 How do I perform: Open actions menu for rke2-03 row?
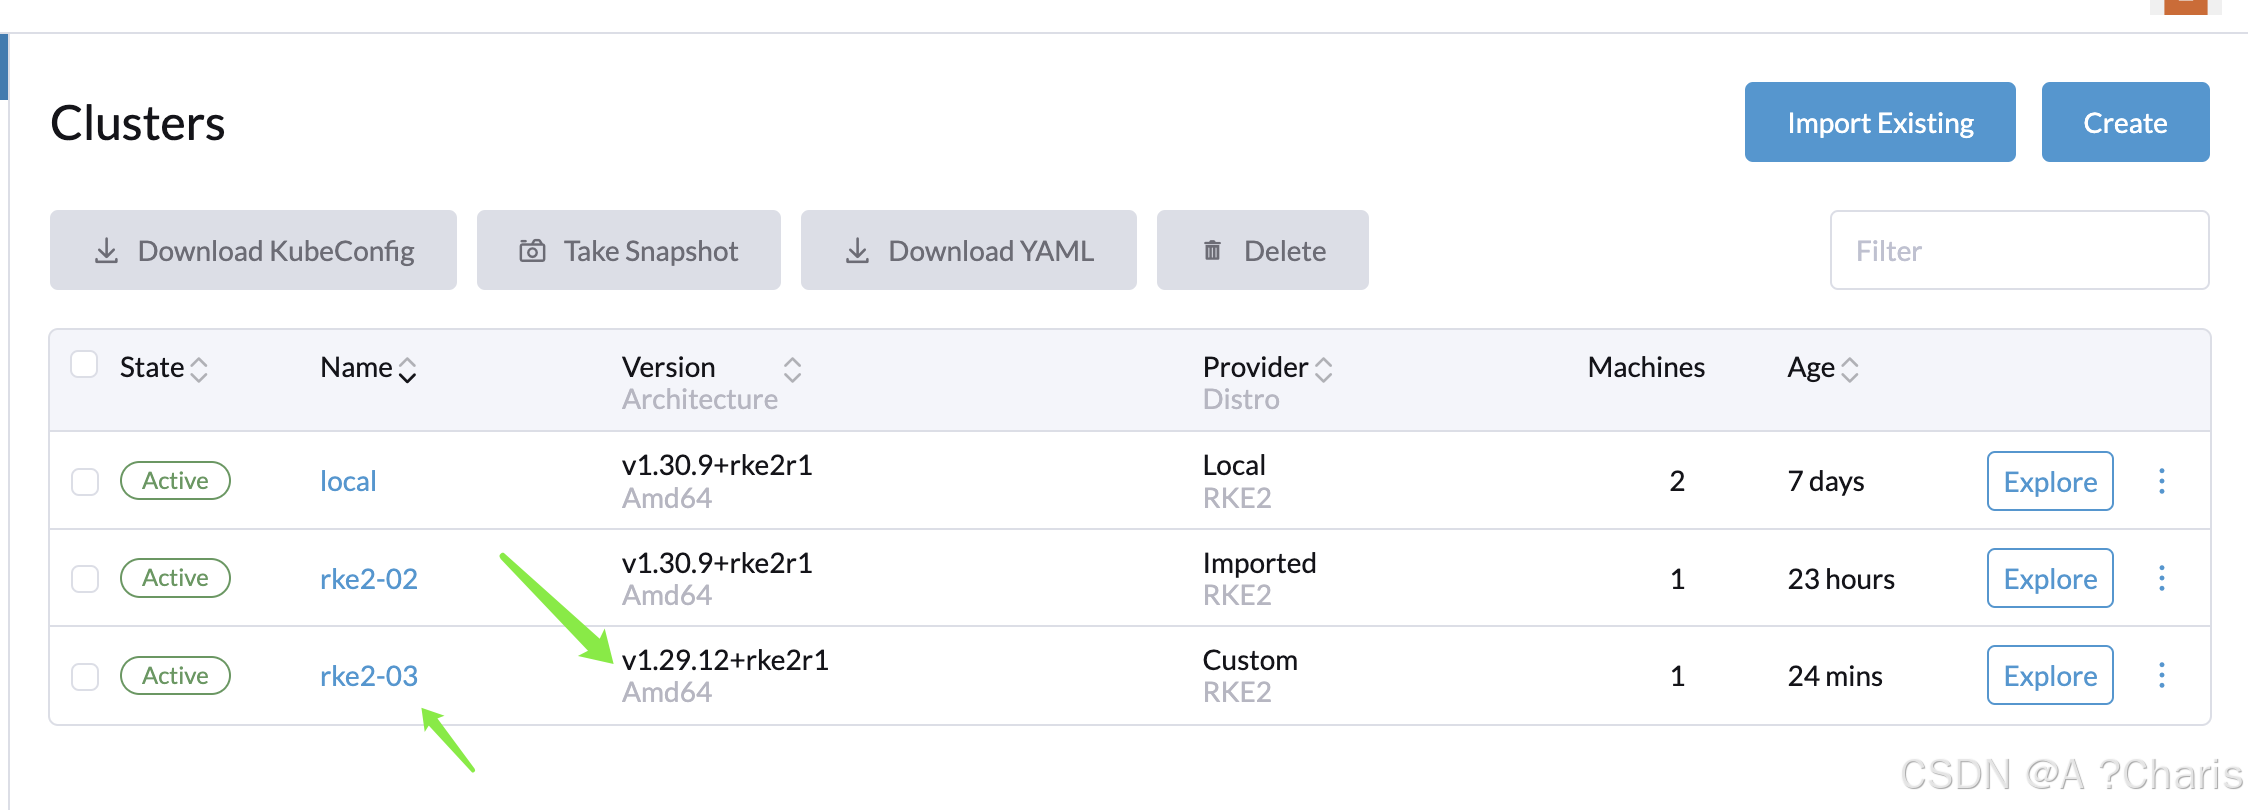pos(2162,675)
